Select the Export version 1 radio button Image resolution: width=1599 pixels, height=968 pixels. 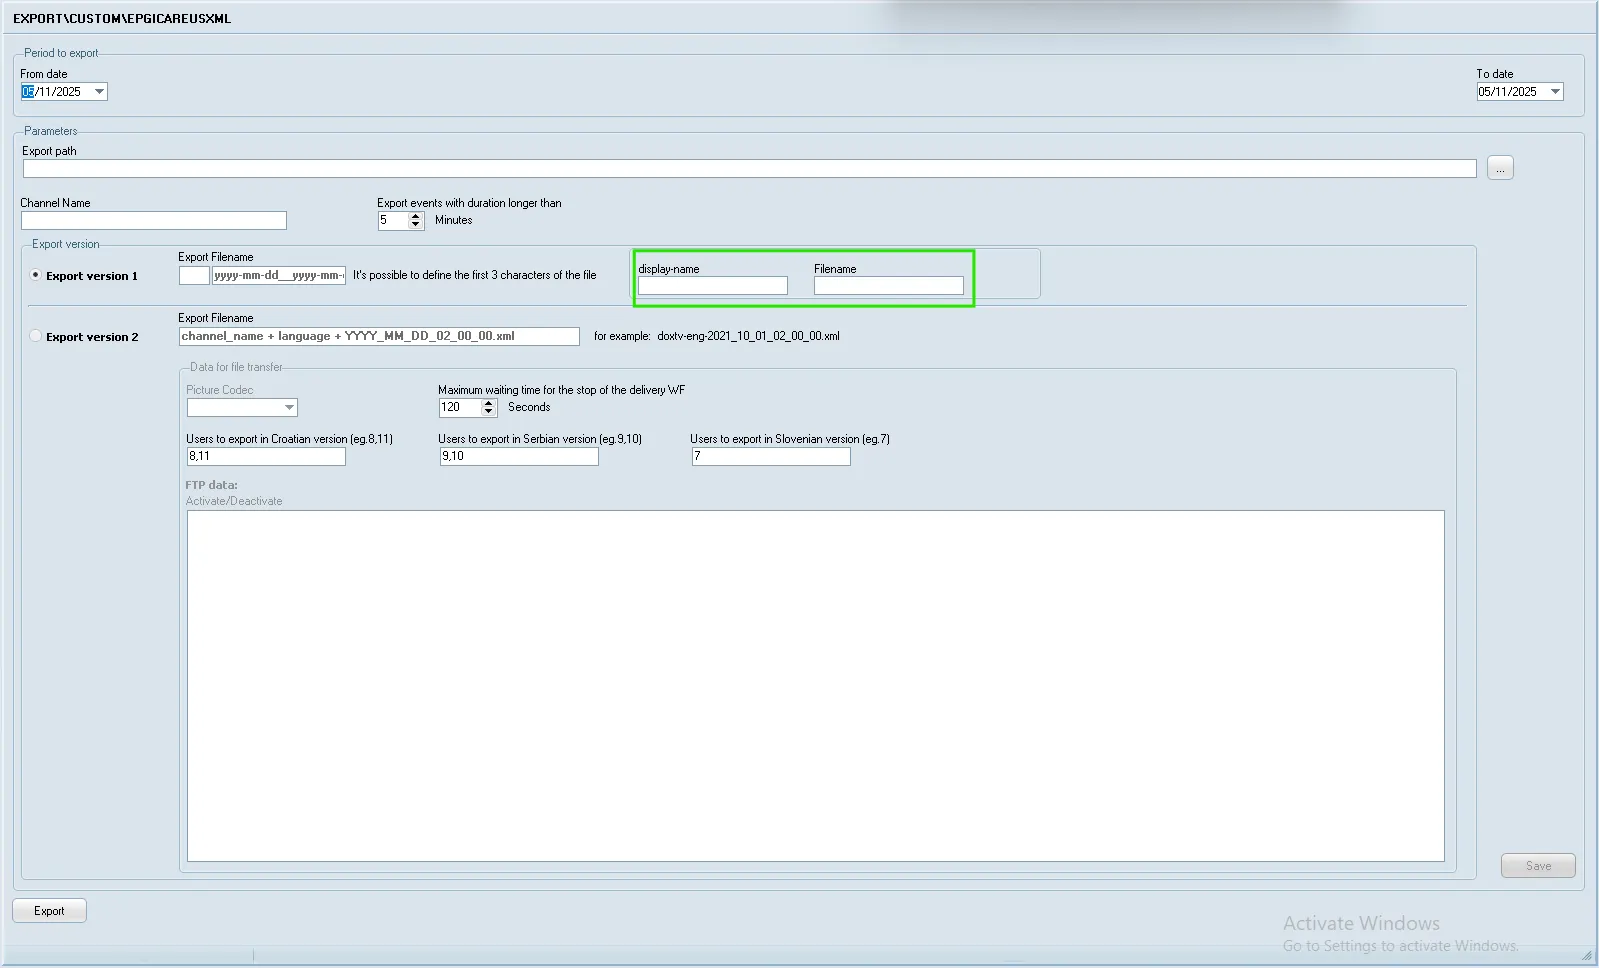36,275
